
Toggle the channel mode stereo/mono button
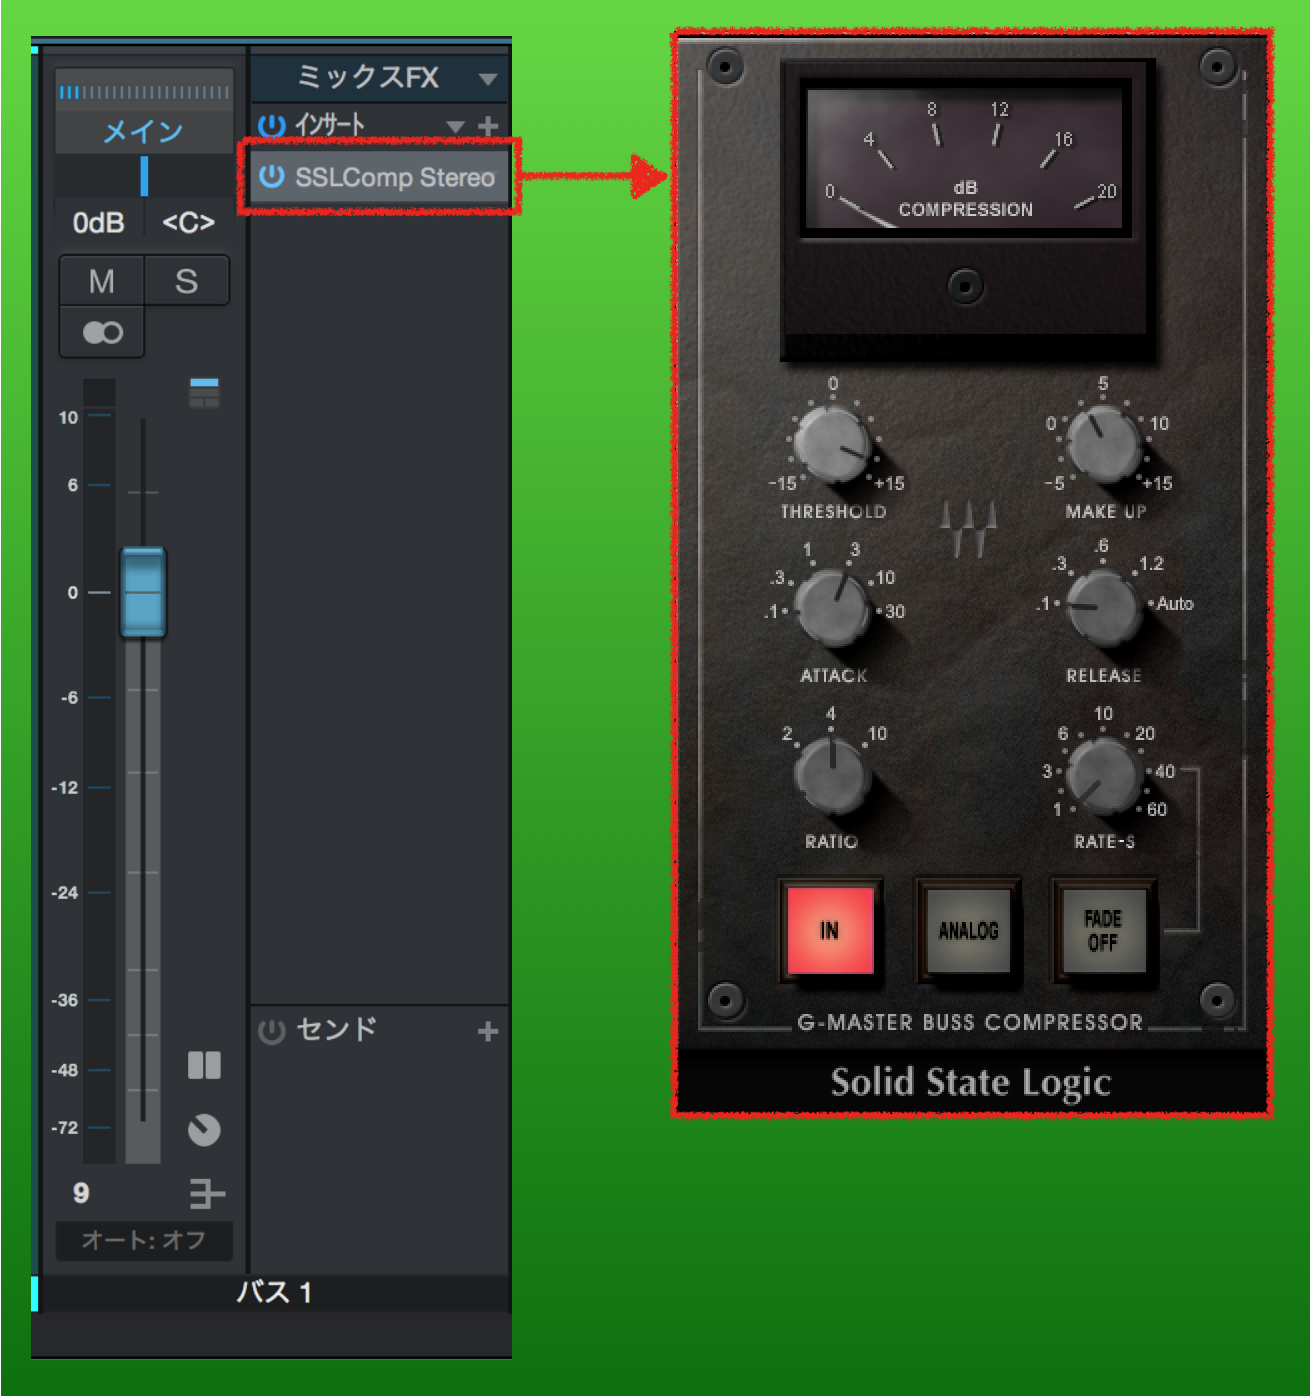pyautogui.click(x=102, y=332)
